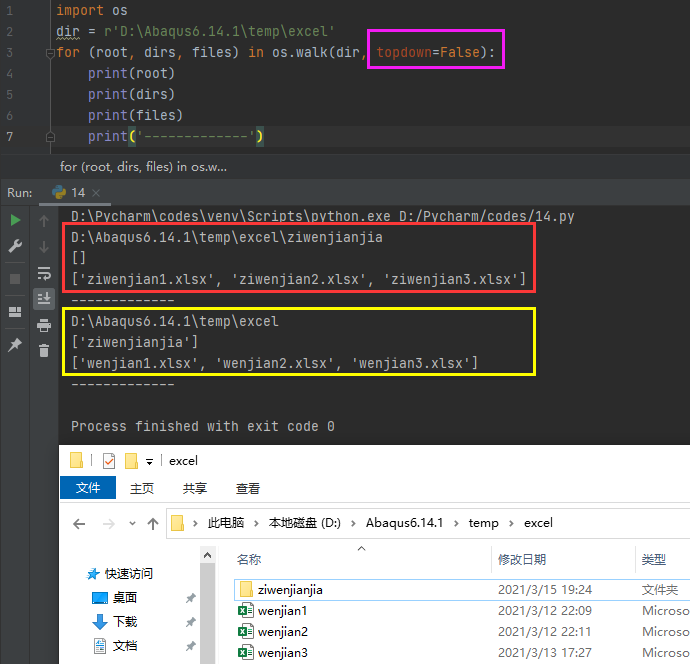Run the script with the green play button
Screen dimensions: 690x664
click(15, 220)
